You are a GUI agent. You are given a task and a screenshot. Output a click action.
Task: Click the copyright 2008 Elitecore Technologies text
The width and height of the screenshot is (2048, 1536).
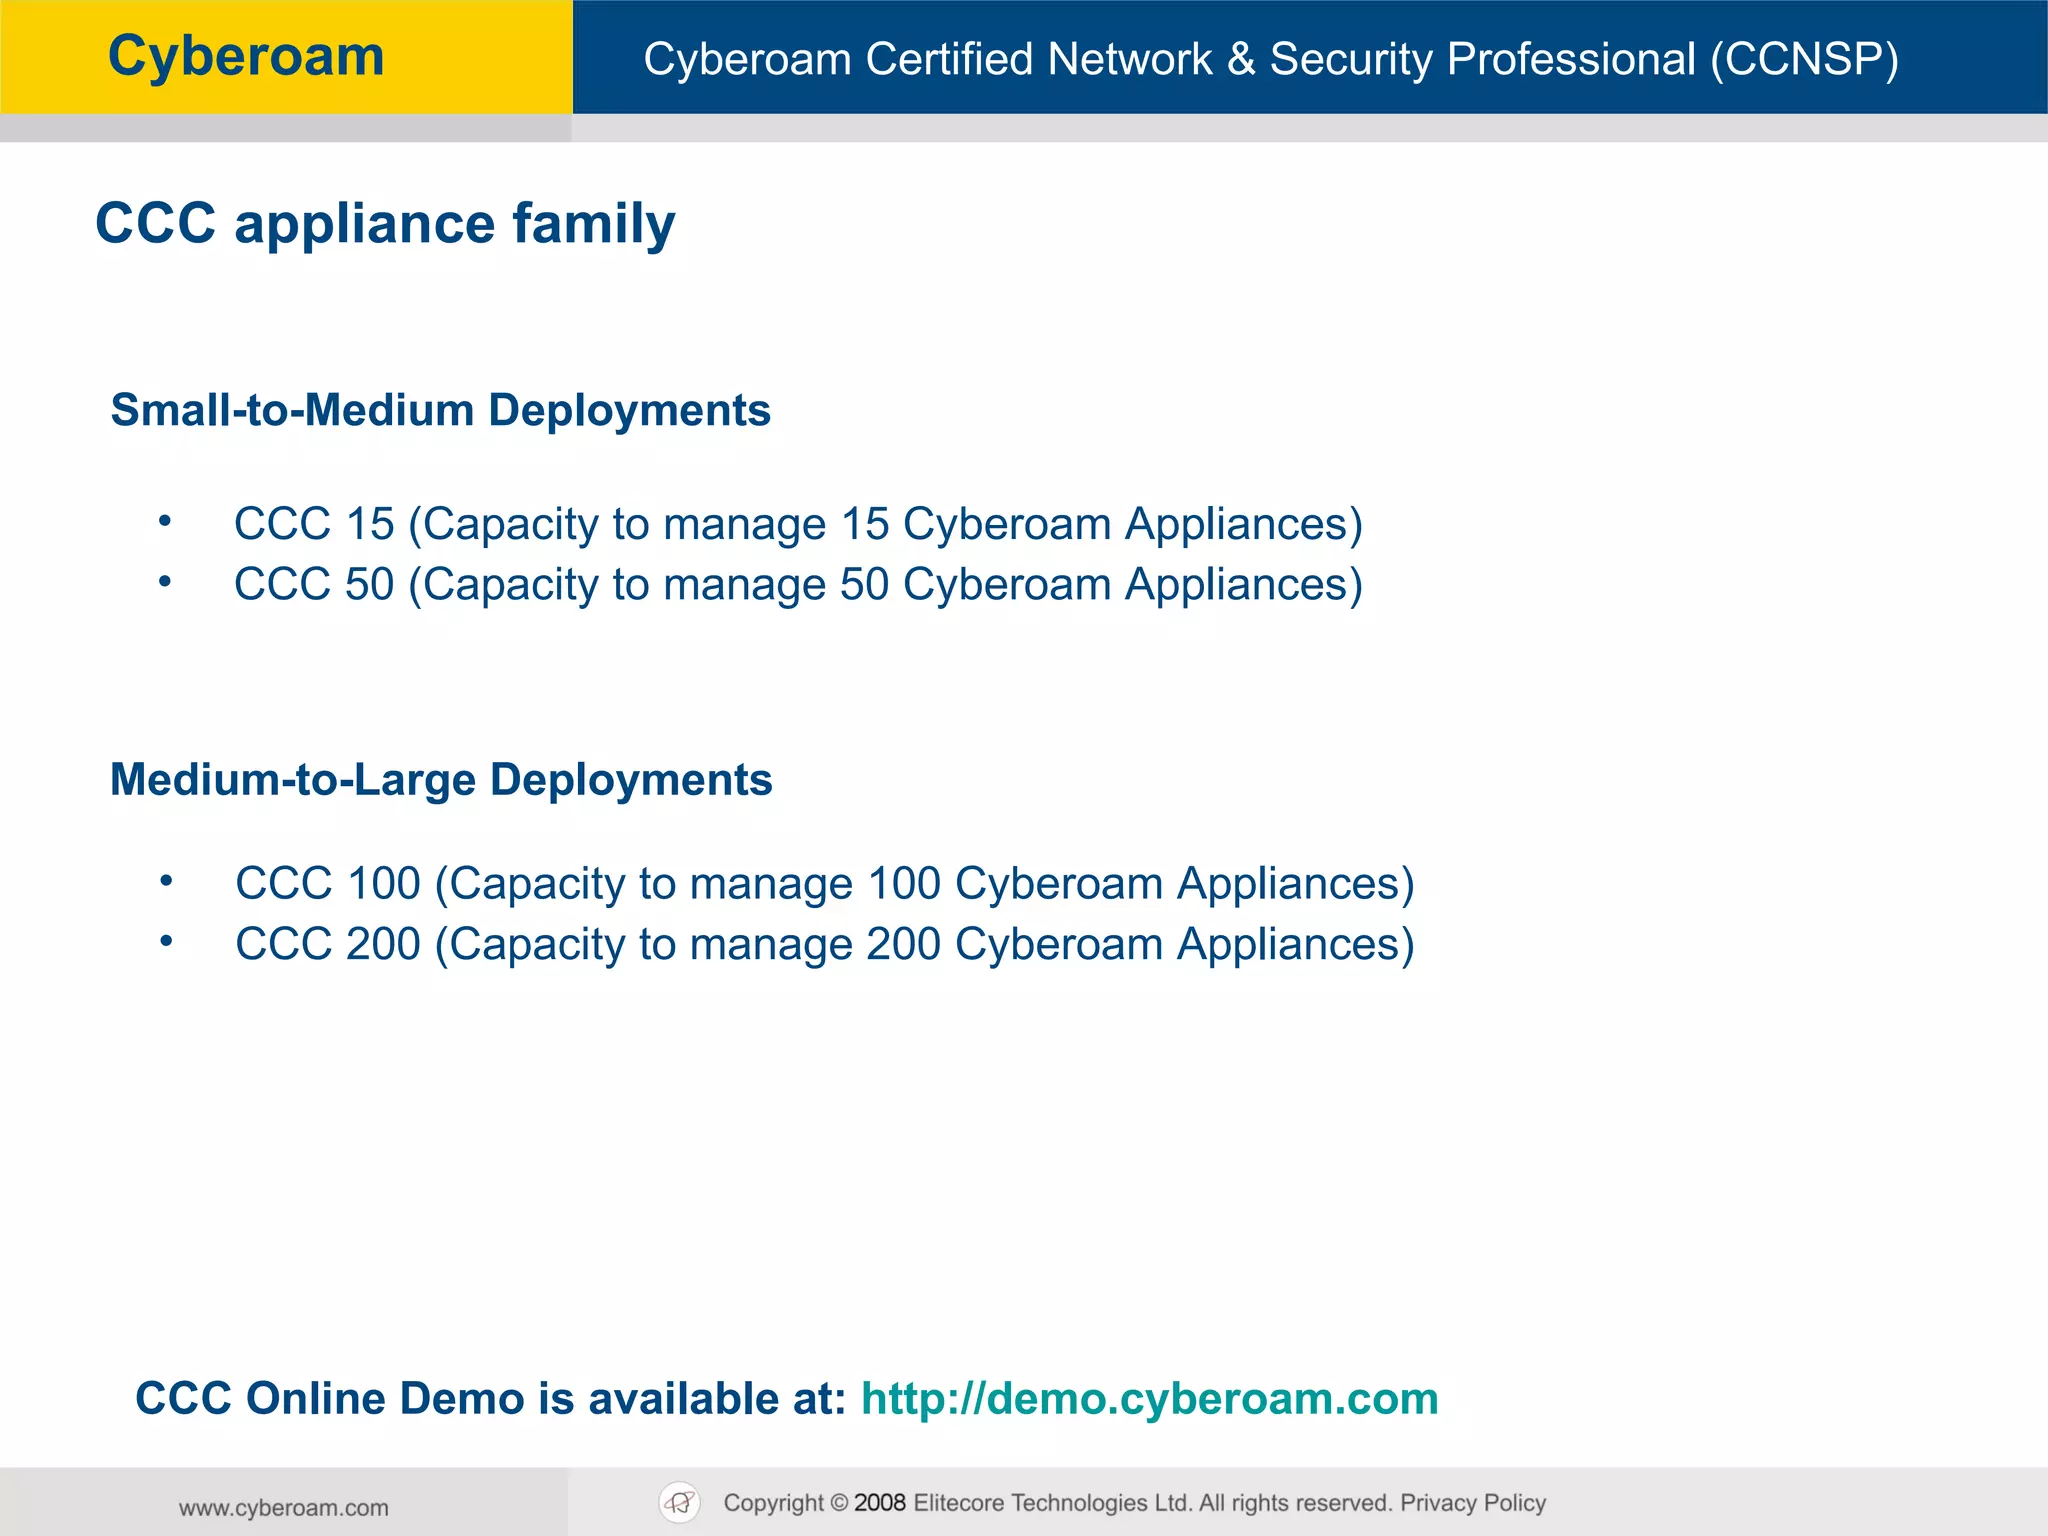coord(1058,1503)
